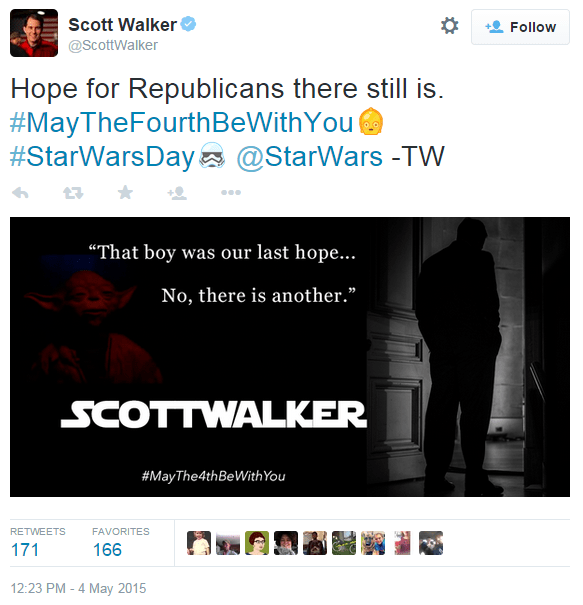The height and width of the screenshot is (605, 583).
Task: Open the 12:23 PM - 4 May 2015 timestamp
Action: (x=78, y=588)
